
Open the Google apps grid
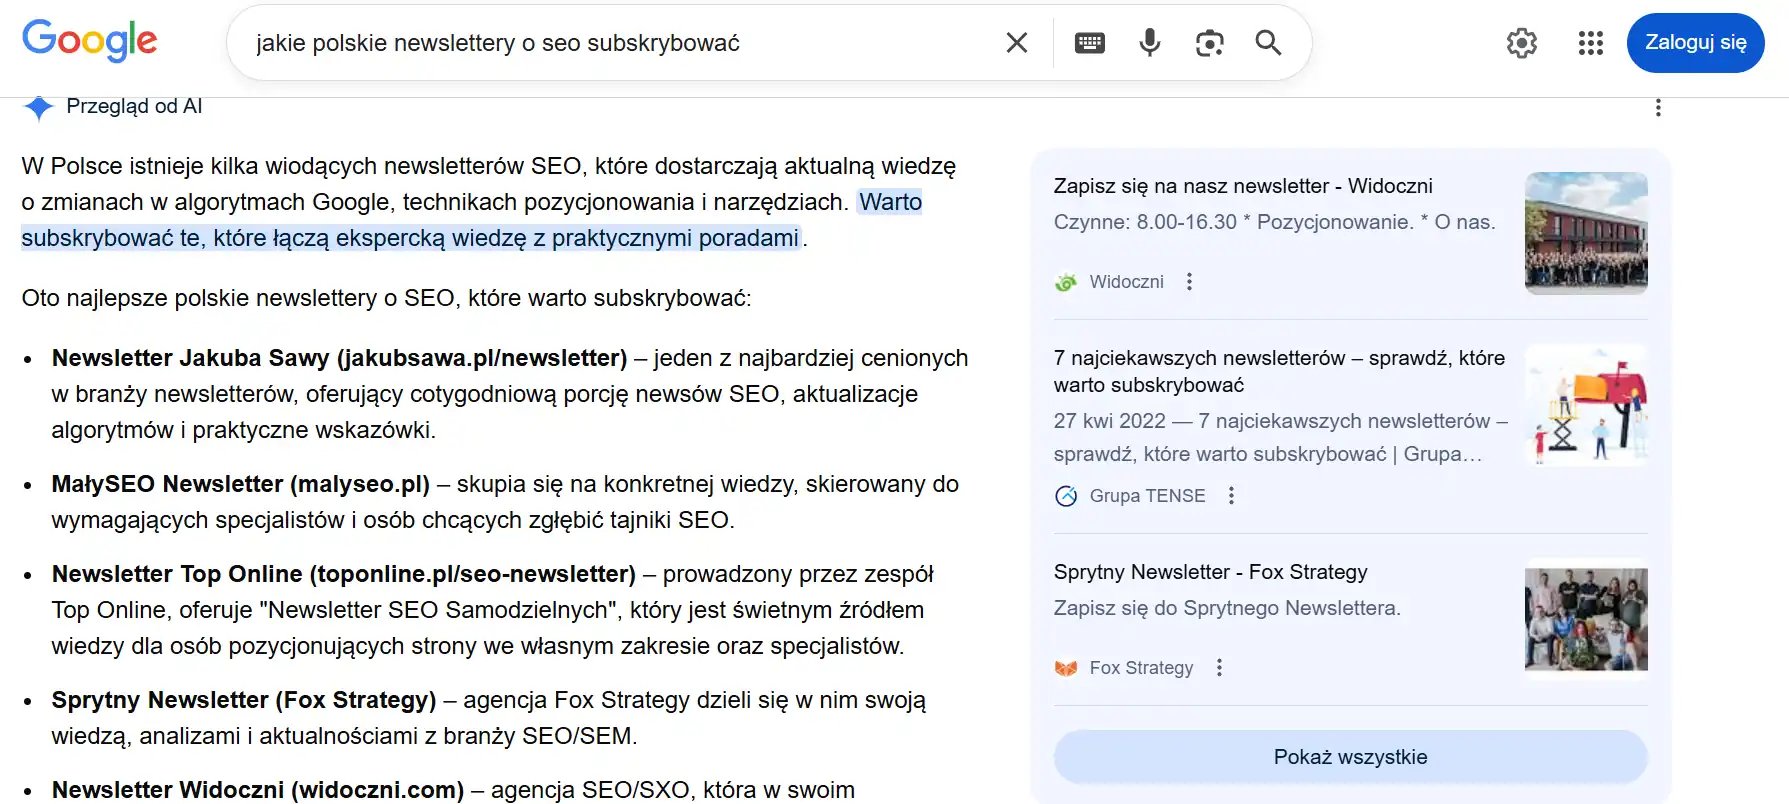(x=1589, y=43)
